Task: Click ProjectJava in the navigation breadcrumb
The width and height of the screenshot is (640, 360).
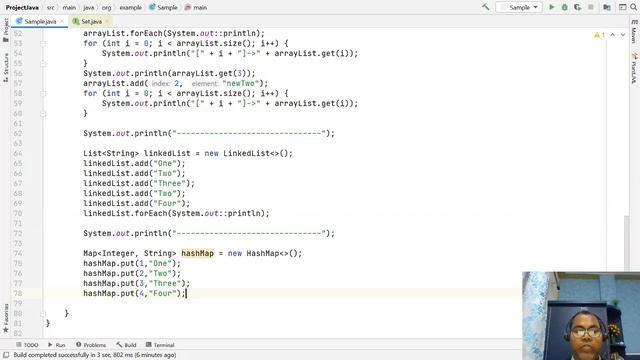Action: click(22, 7)
